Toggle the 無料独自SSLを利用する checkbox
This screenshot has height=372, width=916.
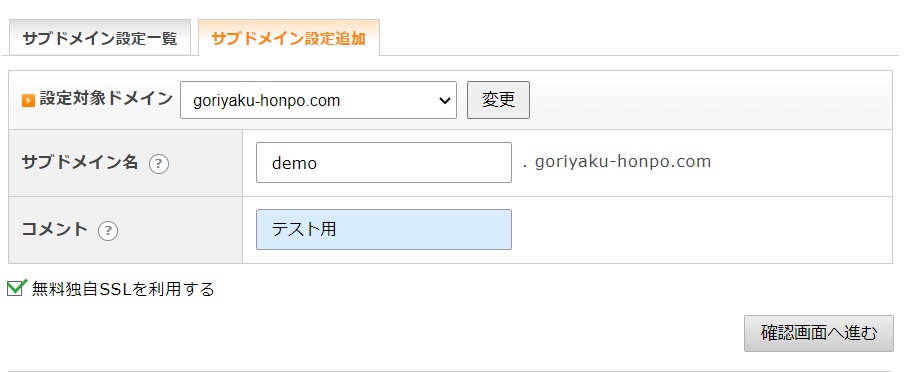(x=16, y=287)
